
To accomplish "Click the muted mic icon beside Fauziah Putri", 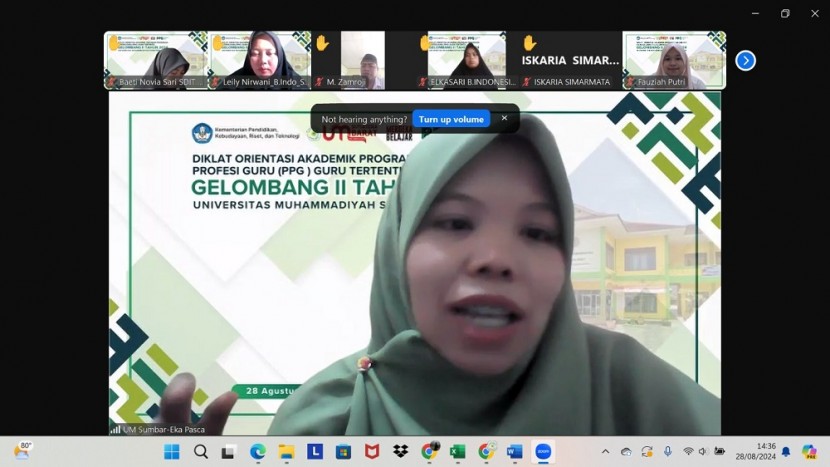I will [x=630, y=82].
